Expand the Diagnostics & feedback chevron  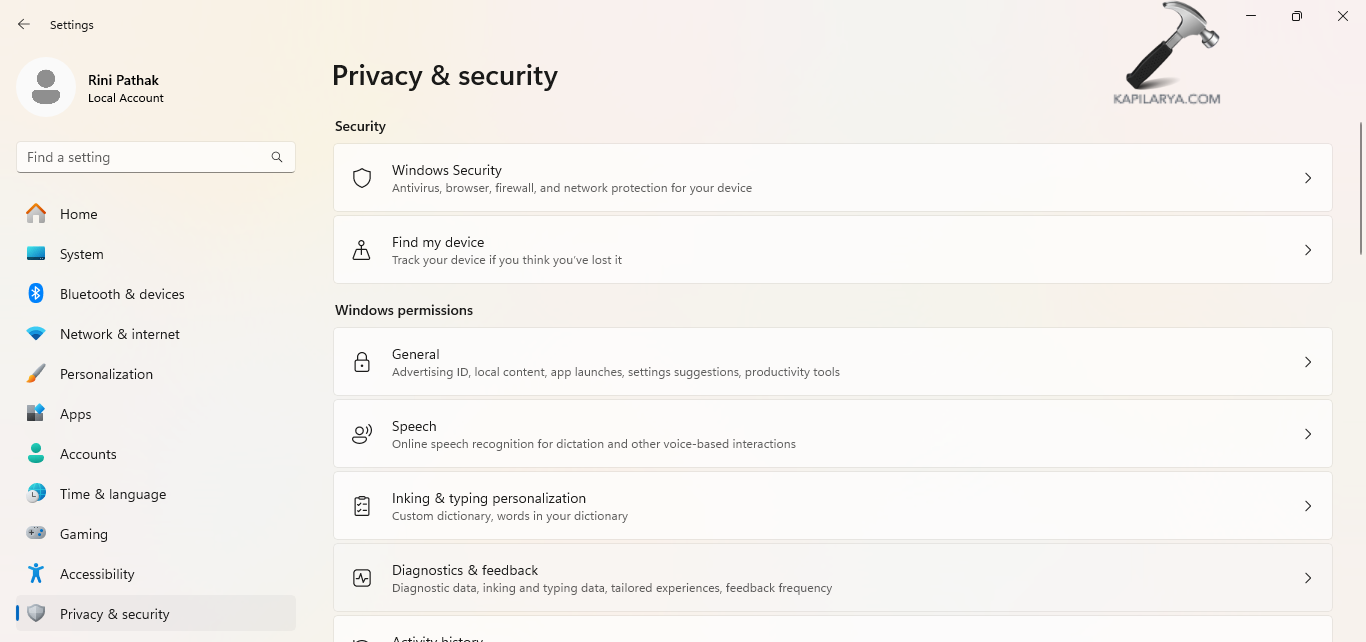(x=1308, y=577)
